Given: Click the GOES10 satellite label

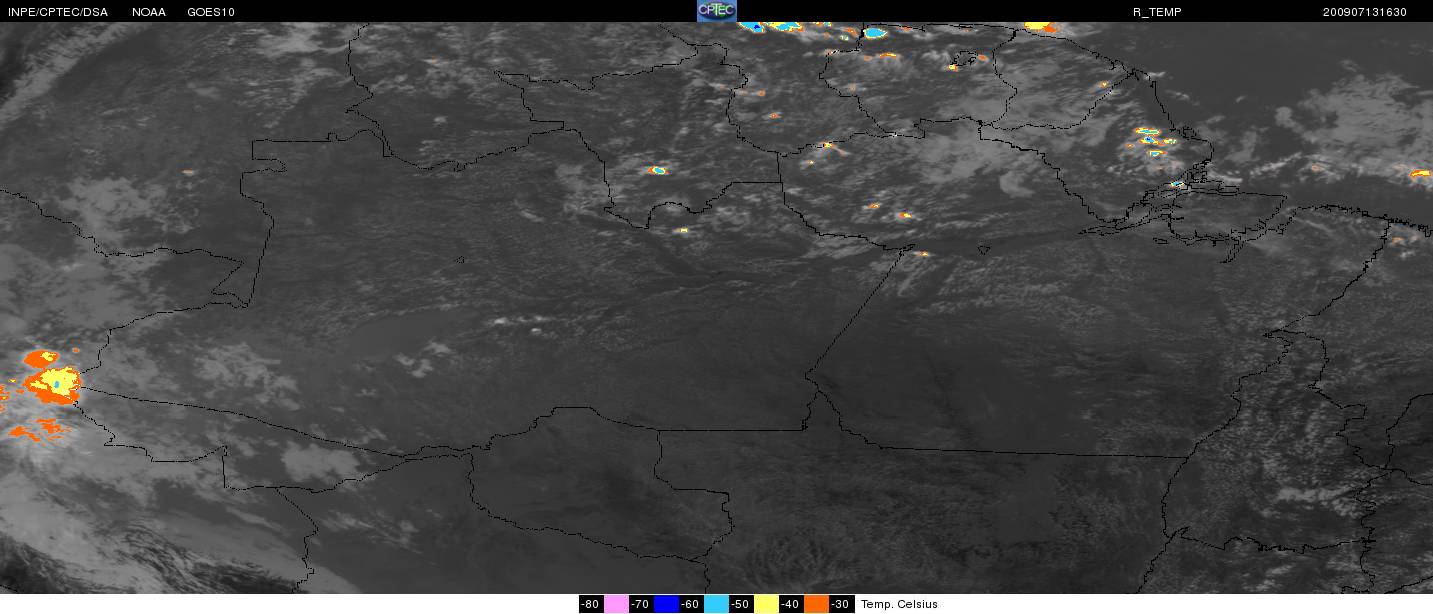Looking at the screenshot, I should click(211, 12).
